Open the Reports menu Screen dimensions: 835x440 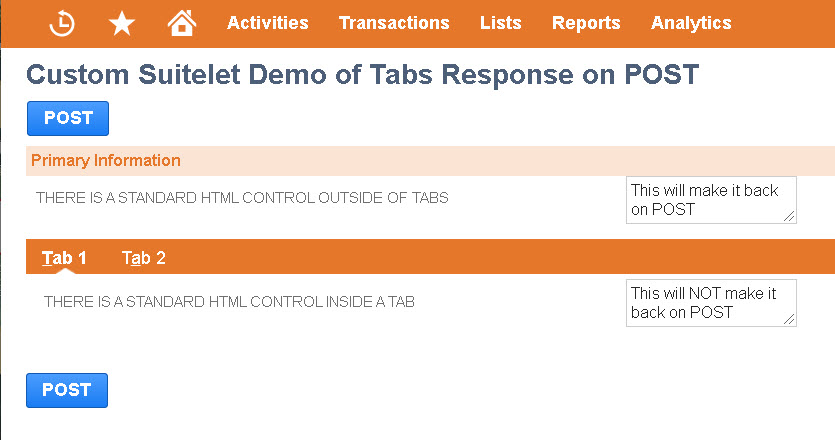click(586, 23)
